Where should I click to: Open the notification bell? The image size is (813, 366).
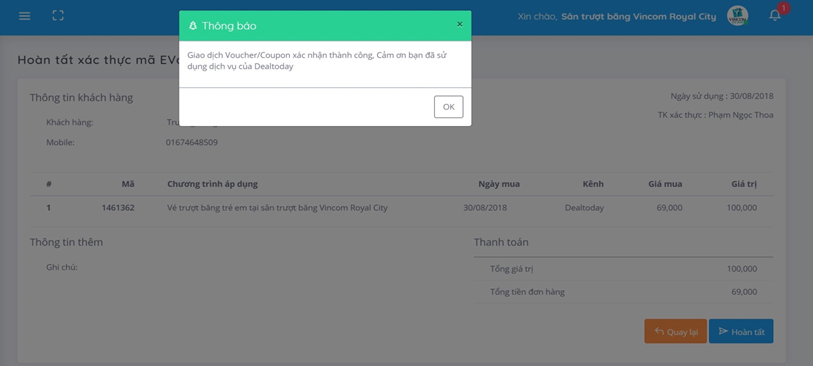(x=775, y=16)
